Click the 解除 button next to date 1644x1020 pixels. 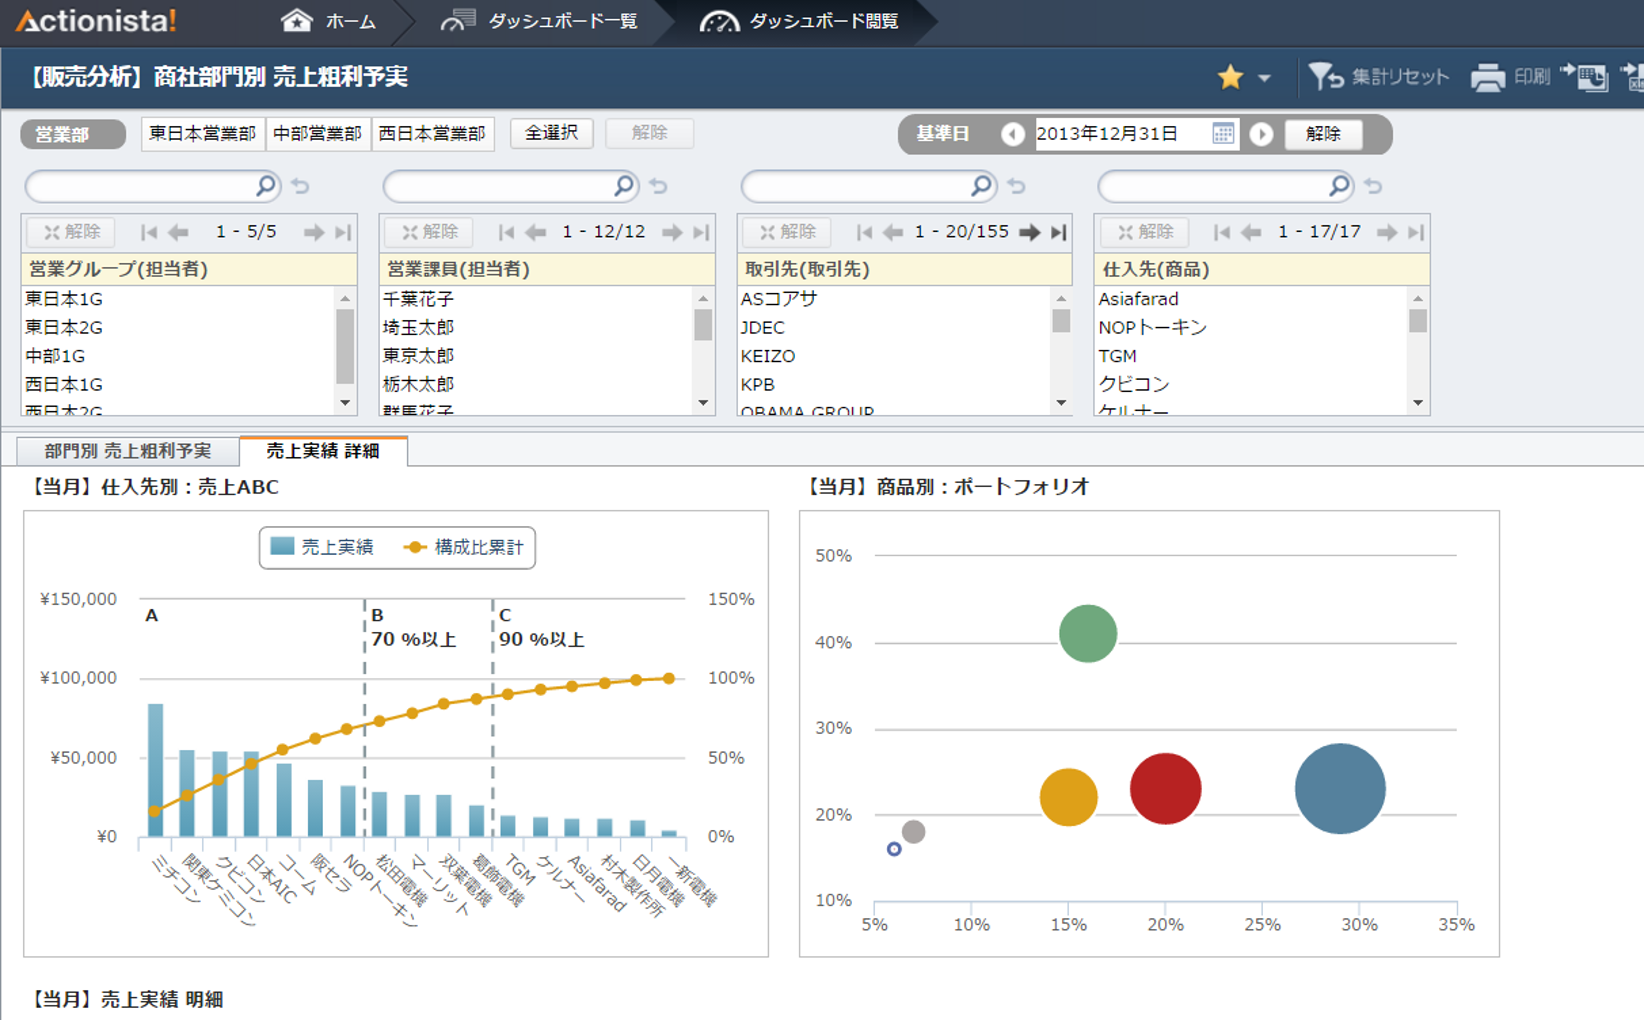[x=1323, y=134]
